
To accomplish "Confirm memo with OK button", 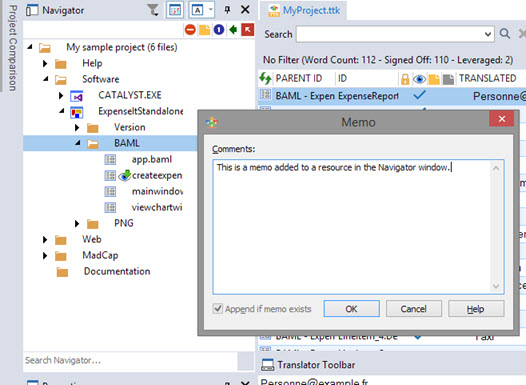I will [x=352, y=309].
